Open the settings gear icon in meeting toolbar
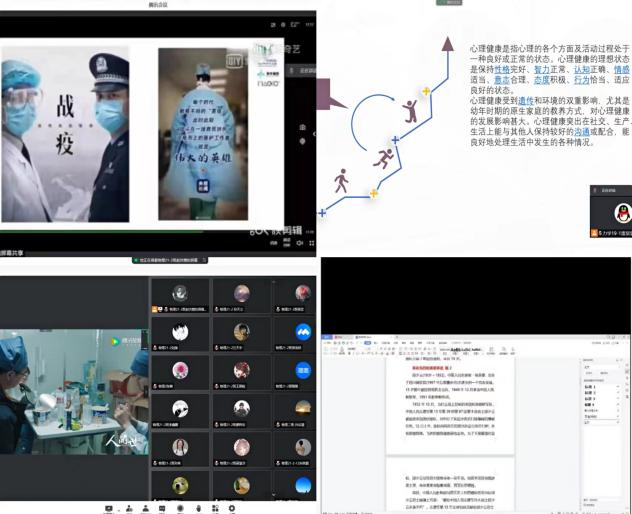The image size is (632, 514). [232, 508]
